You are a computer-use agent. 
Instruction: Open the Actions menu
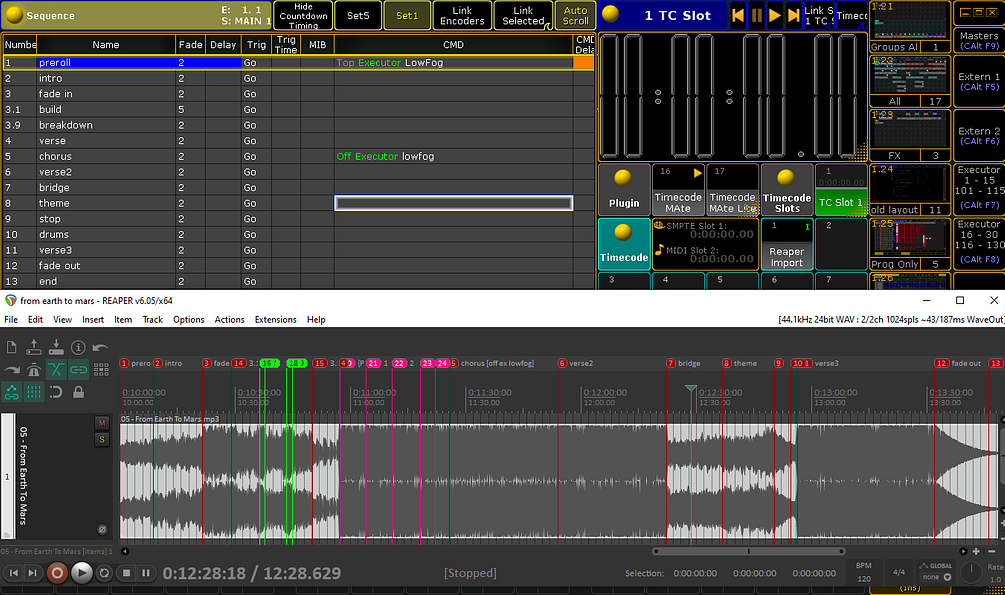(229, 319)
